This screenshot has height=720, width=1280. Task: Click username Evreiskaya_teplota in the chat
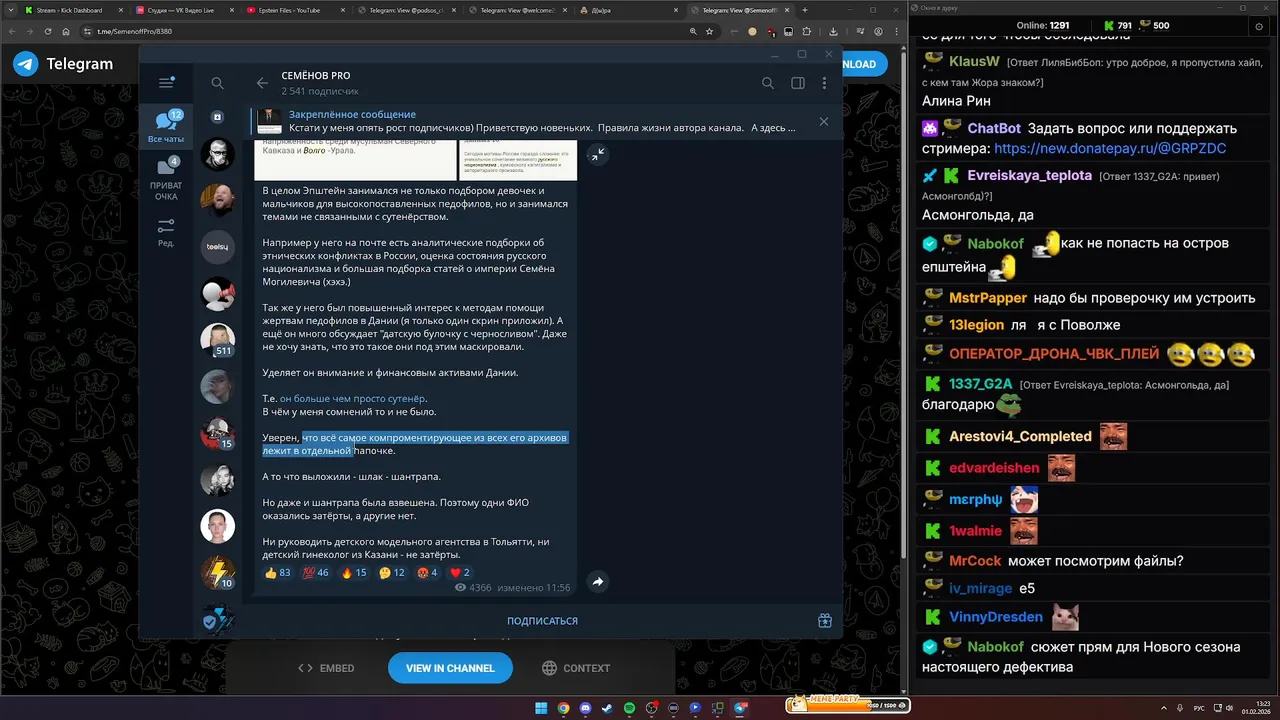pyautogui.click(x=1029, y=175)
